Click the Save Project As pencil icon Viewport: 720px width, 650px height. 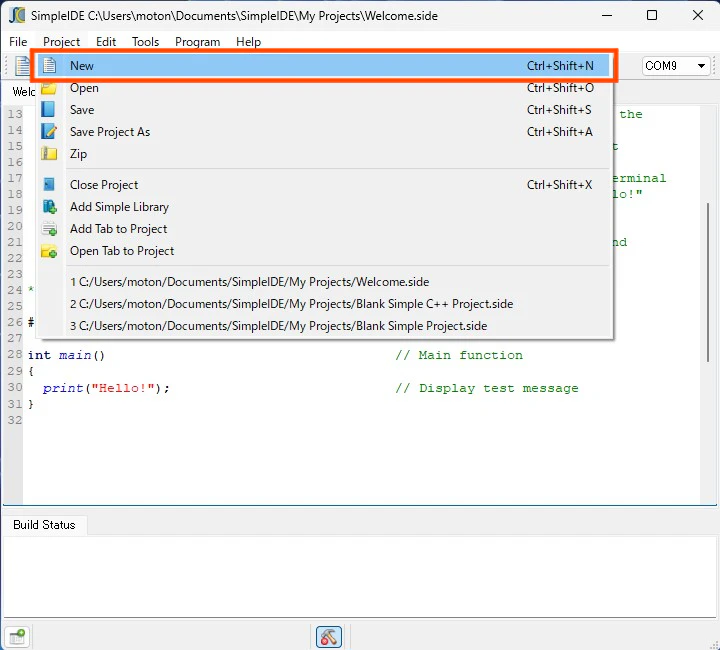pyautogui.click(x=49, y=132)
